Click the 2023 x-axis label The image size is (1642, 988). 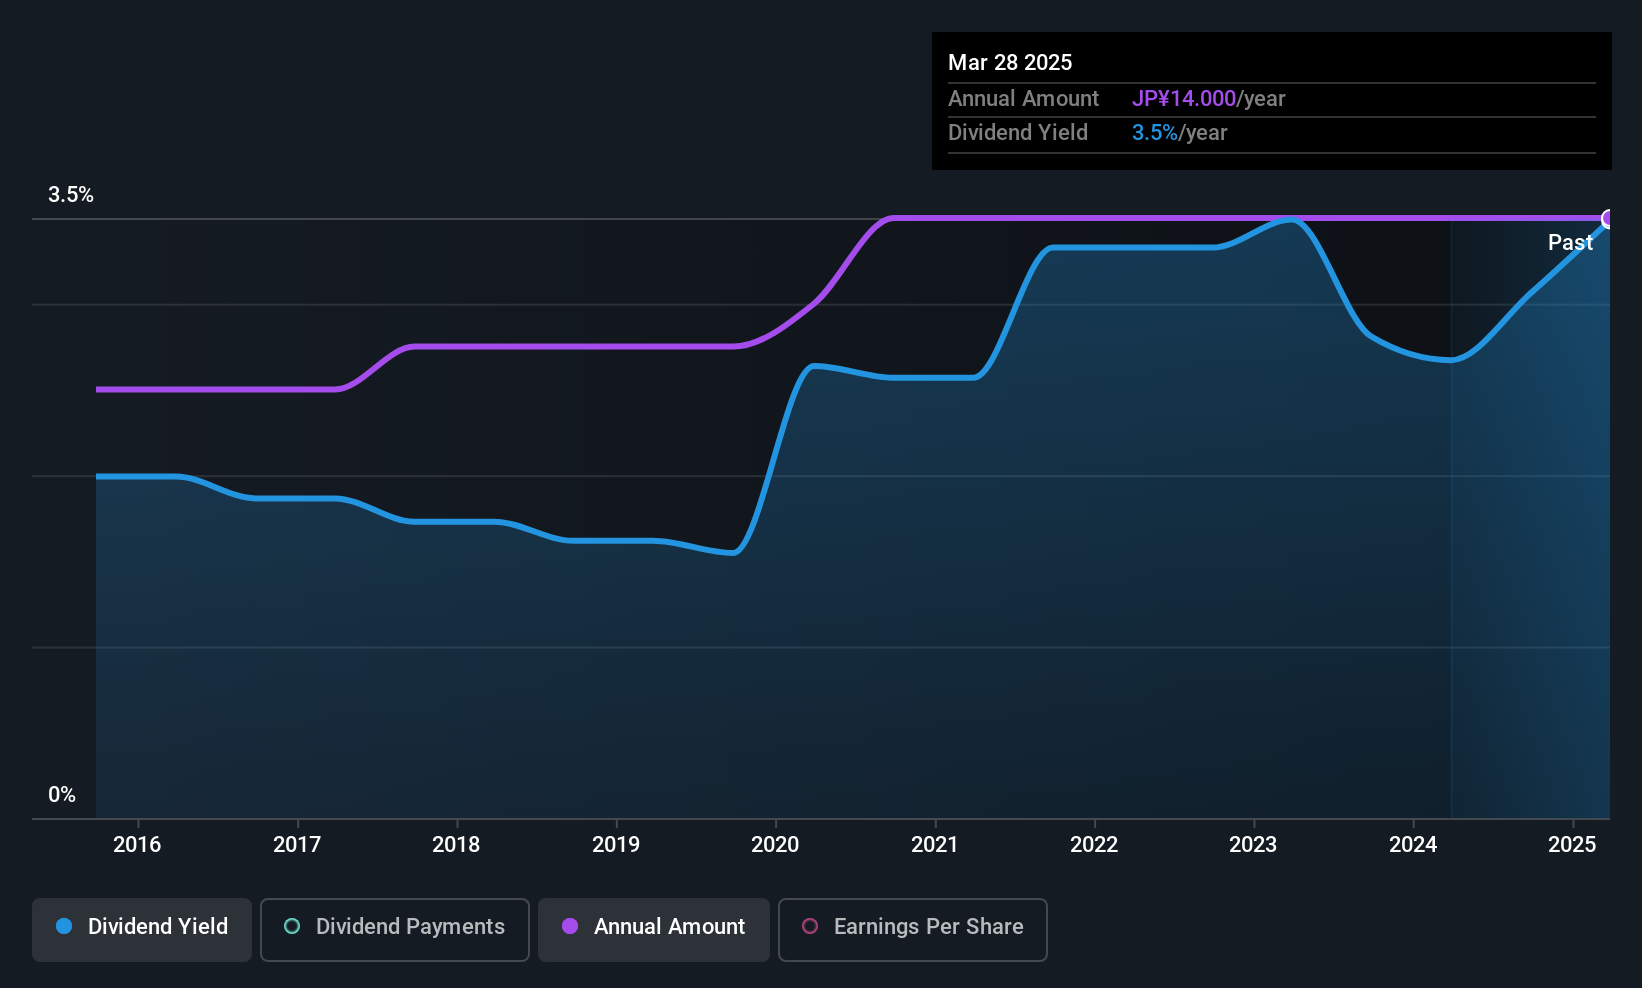pos(1253,845)
